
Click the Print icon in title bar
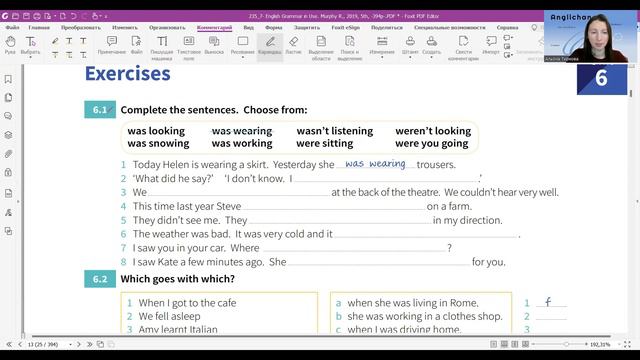[x=37, y=16]
